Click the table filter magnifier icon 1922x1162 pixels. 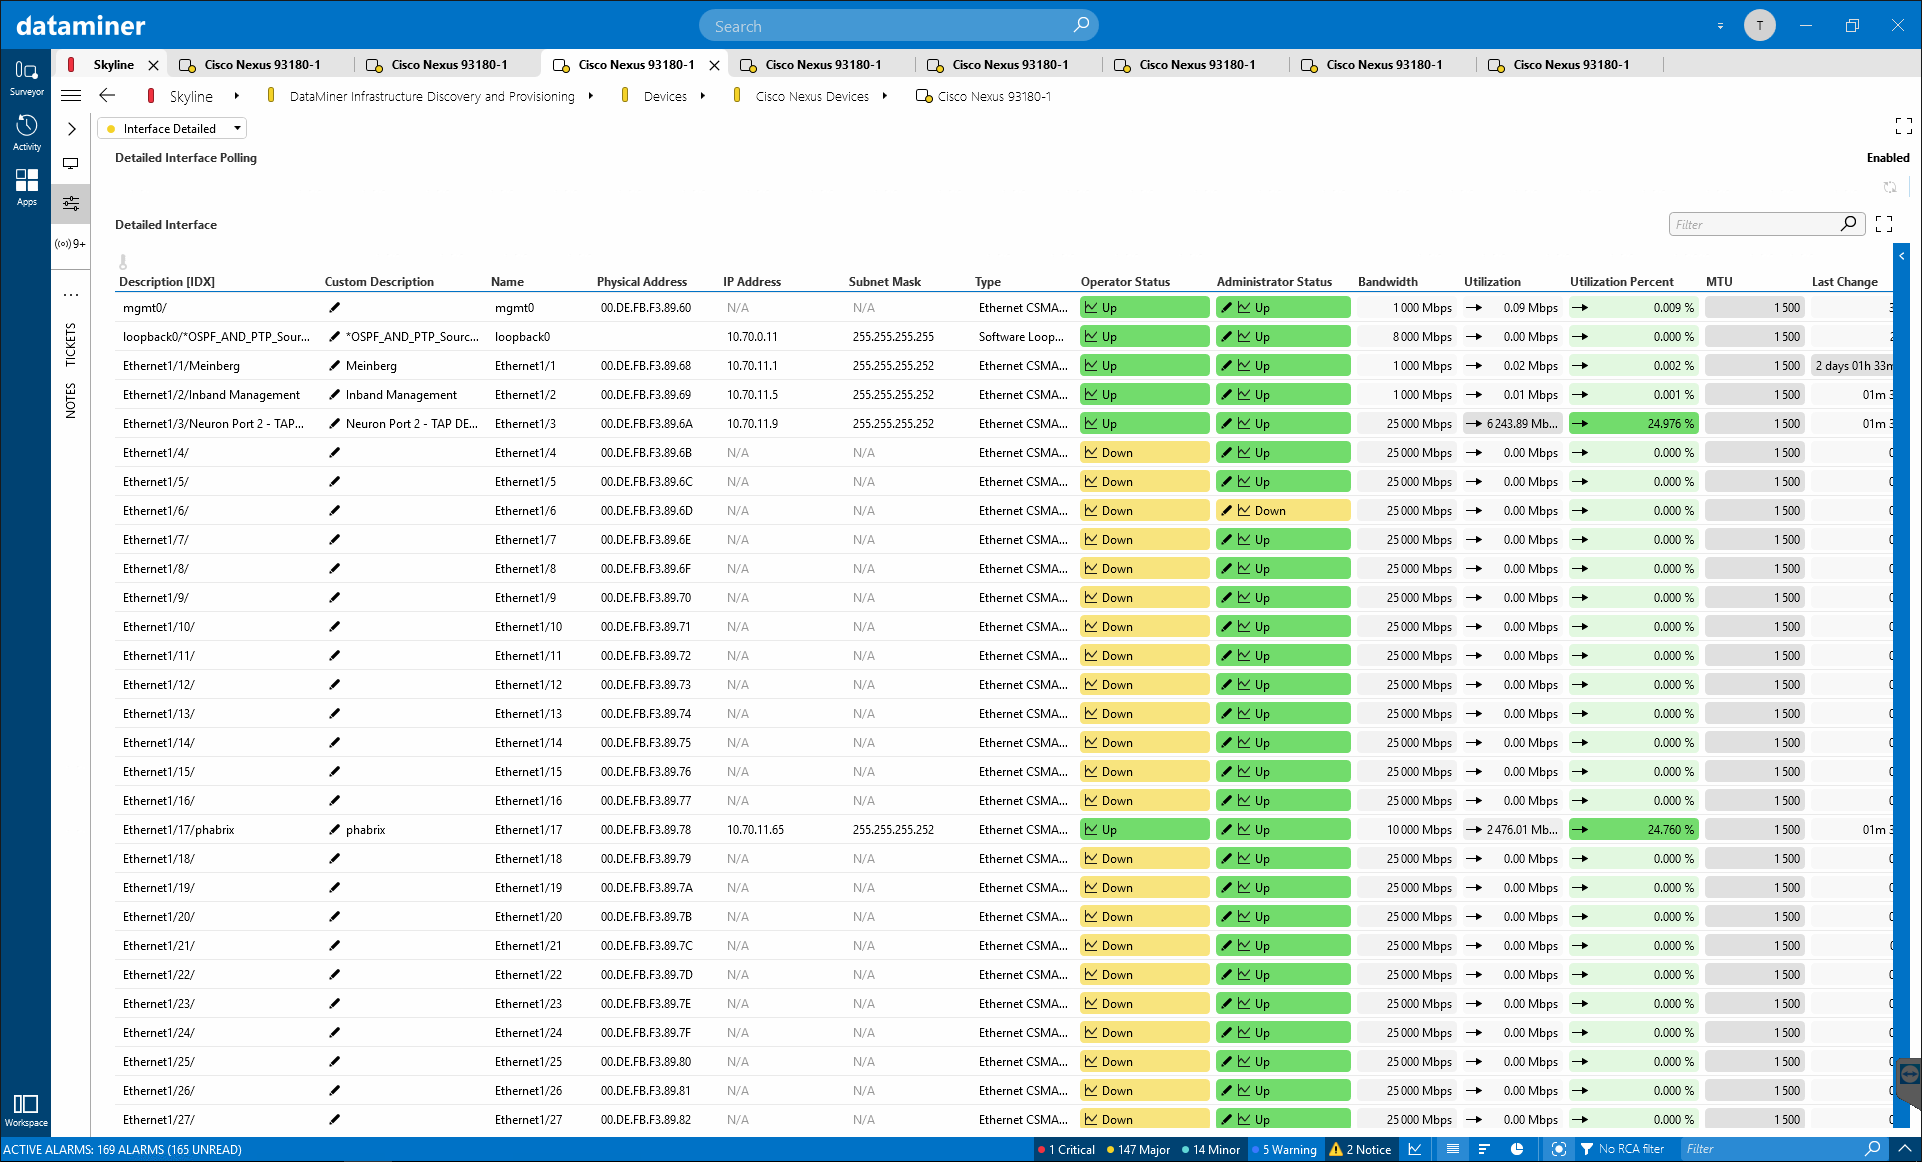[1849, 224]
